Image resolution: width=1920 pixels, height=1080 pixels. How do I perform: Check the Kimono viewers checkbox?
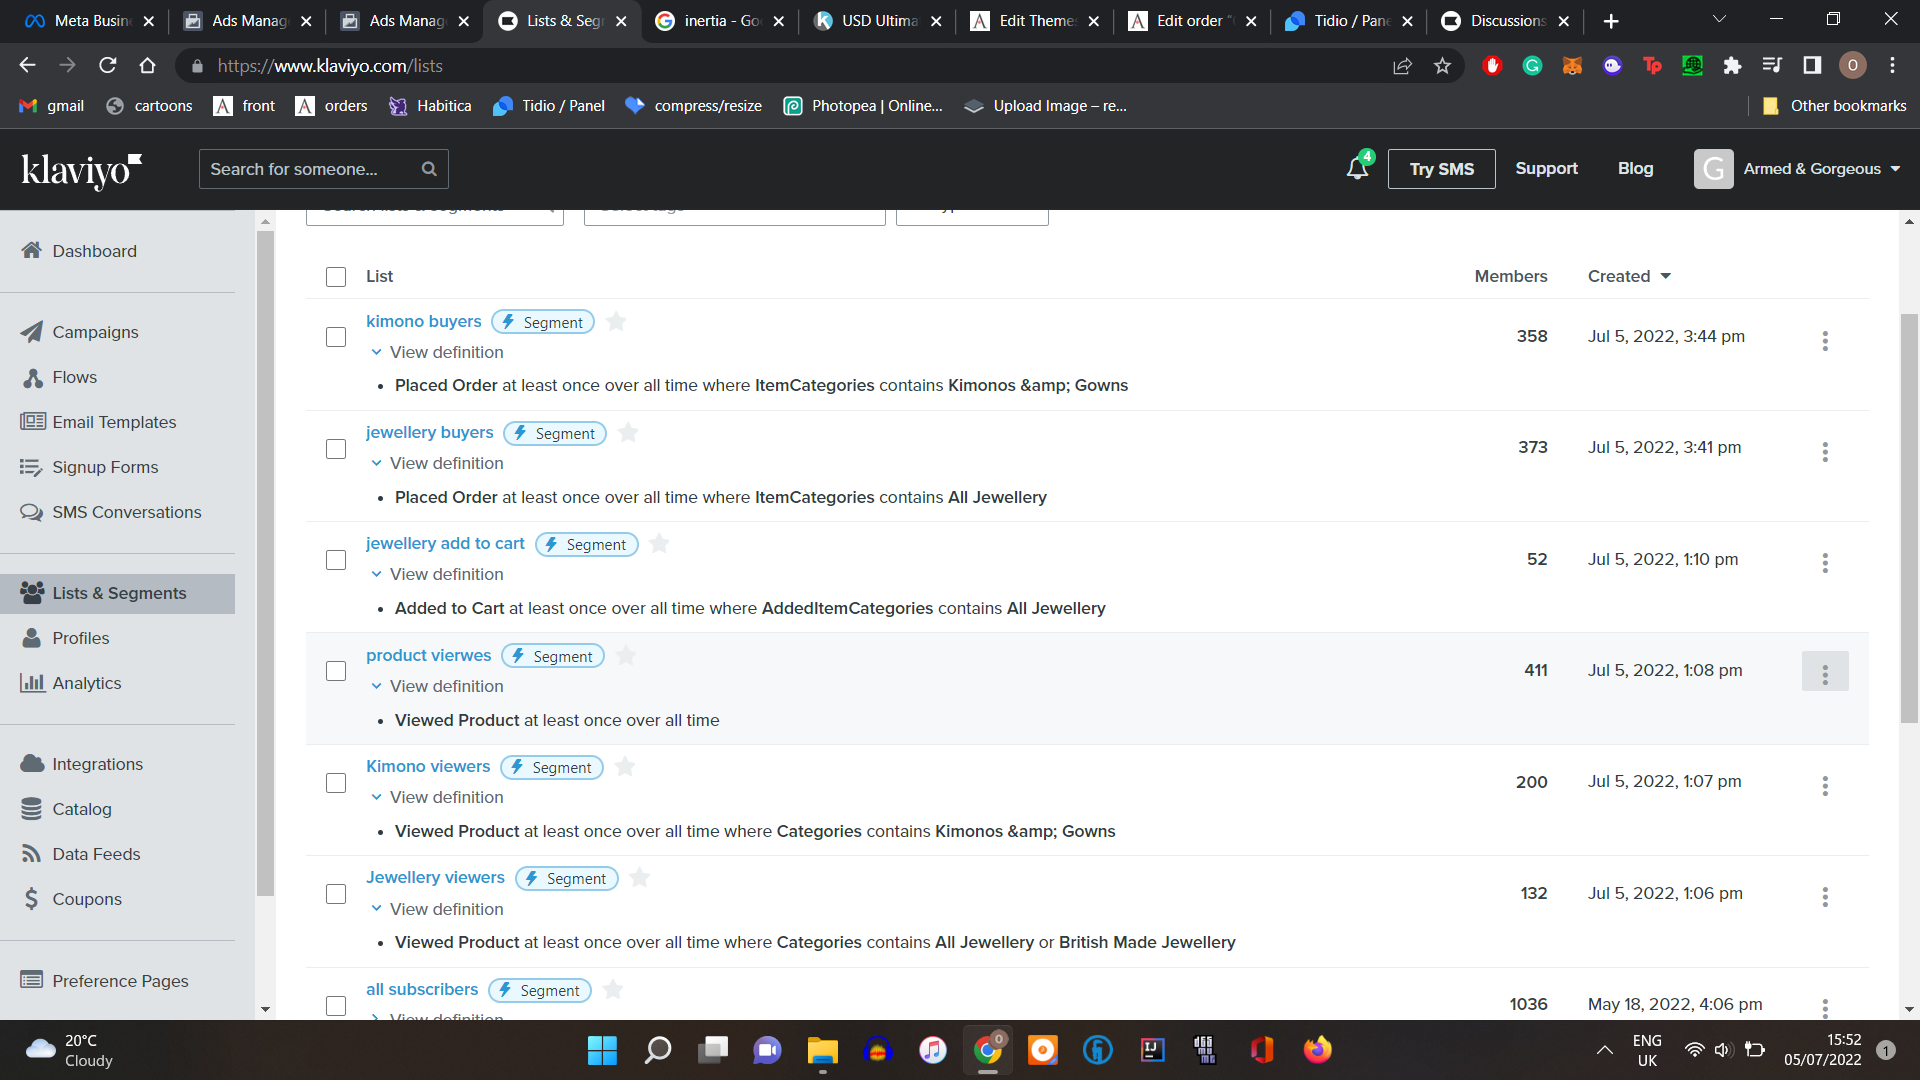click(x=336, y=783)
